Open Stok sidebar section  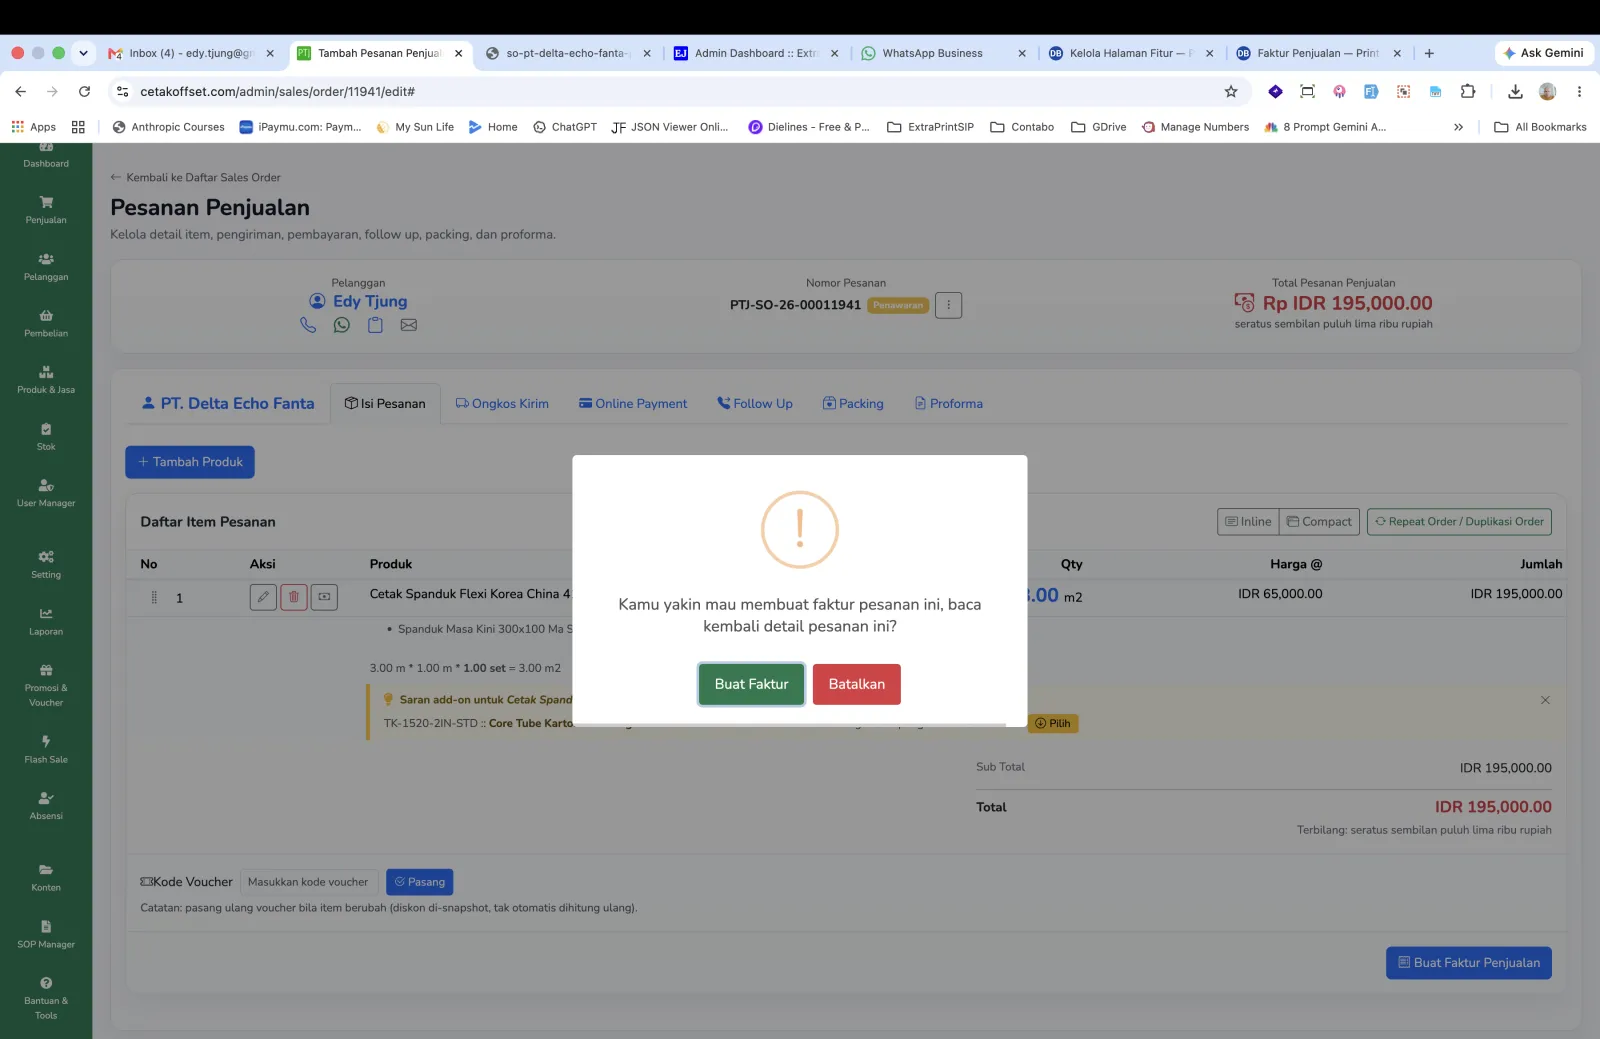point(46,437)
